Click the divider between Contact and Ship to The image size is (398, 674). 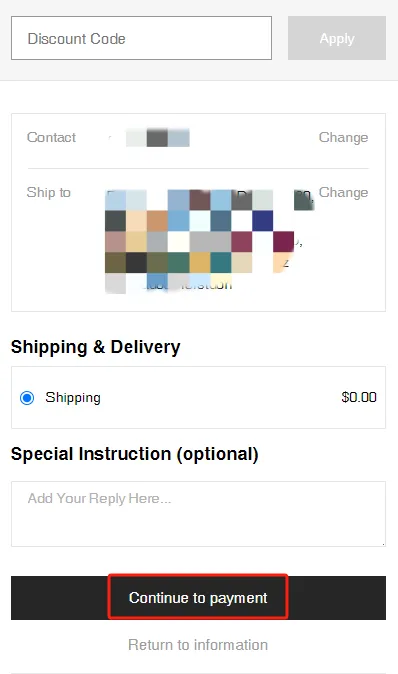pos(198,168)
